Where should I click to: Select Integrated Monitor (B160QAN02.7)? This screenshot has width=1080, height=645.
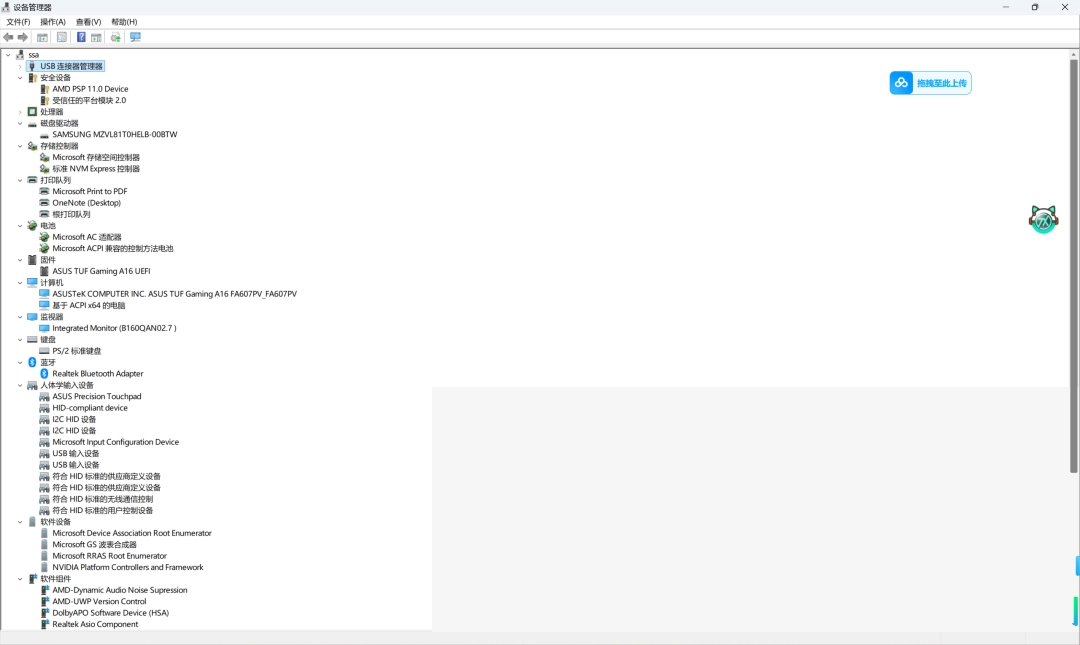coord(114,328)
